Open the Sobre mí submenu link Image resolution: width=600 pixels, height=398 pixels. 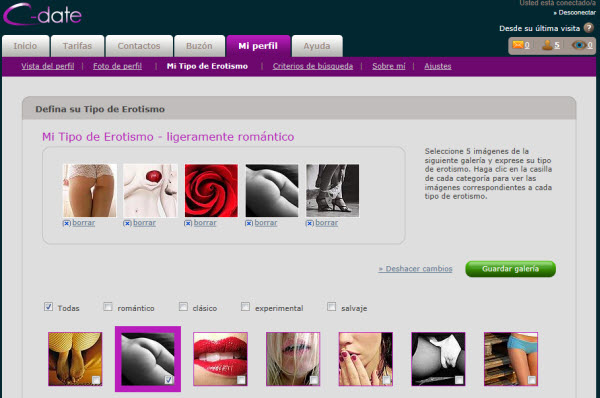(x=389, y=66)
